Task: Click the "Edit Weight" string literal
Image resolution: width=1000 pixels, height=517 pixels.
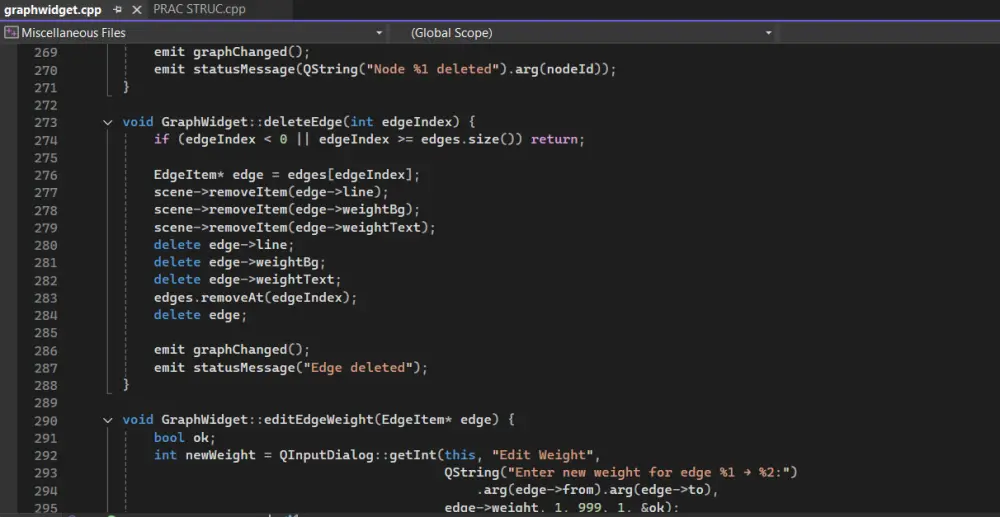Action: (x=543, y=455)
